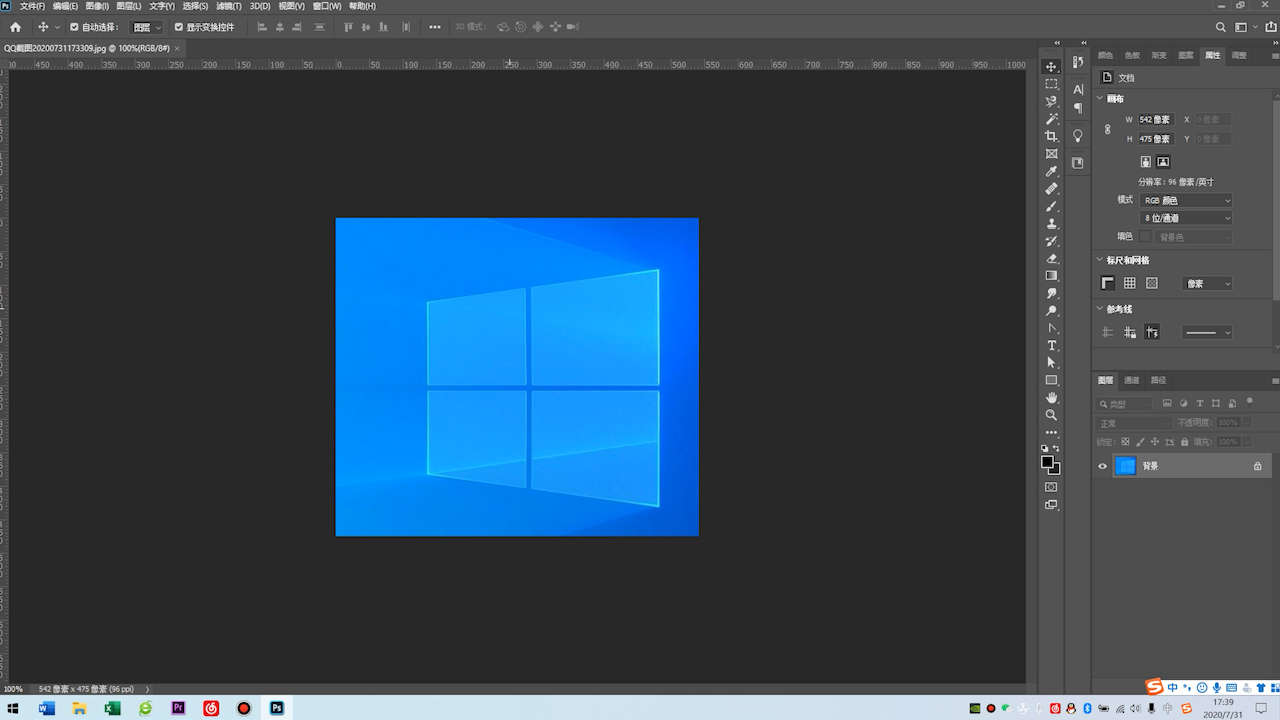Open the Character panel icon
Screen dimensions: 1280x720
(1078, 90)
